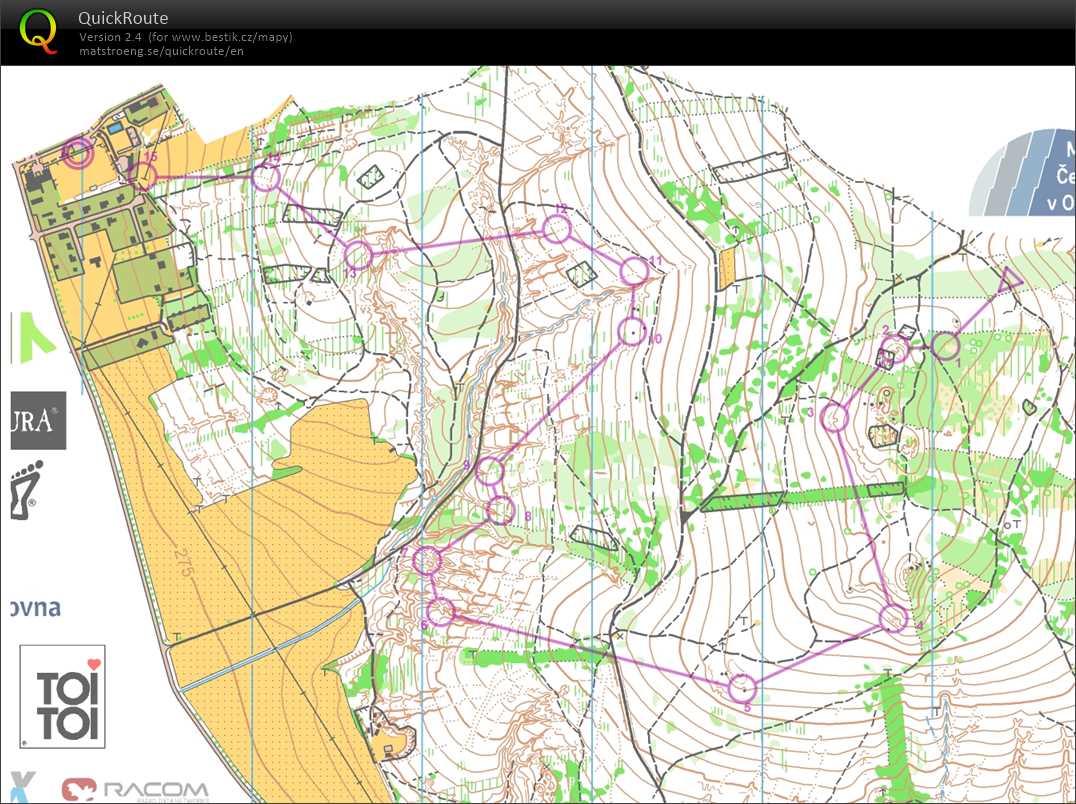This screenshot has width=1076, height=804.
Task: Select the start triangle on the course
Action: click(1009, 278)
